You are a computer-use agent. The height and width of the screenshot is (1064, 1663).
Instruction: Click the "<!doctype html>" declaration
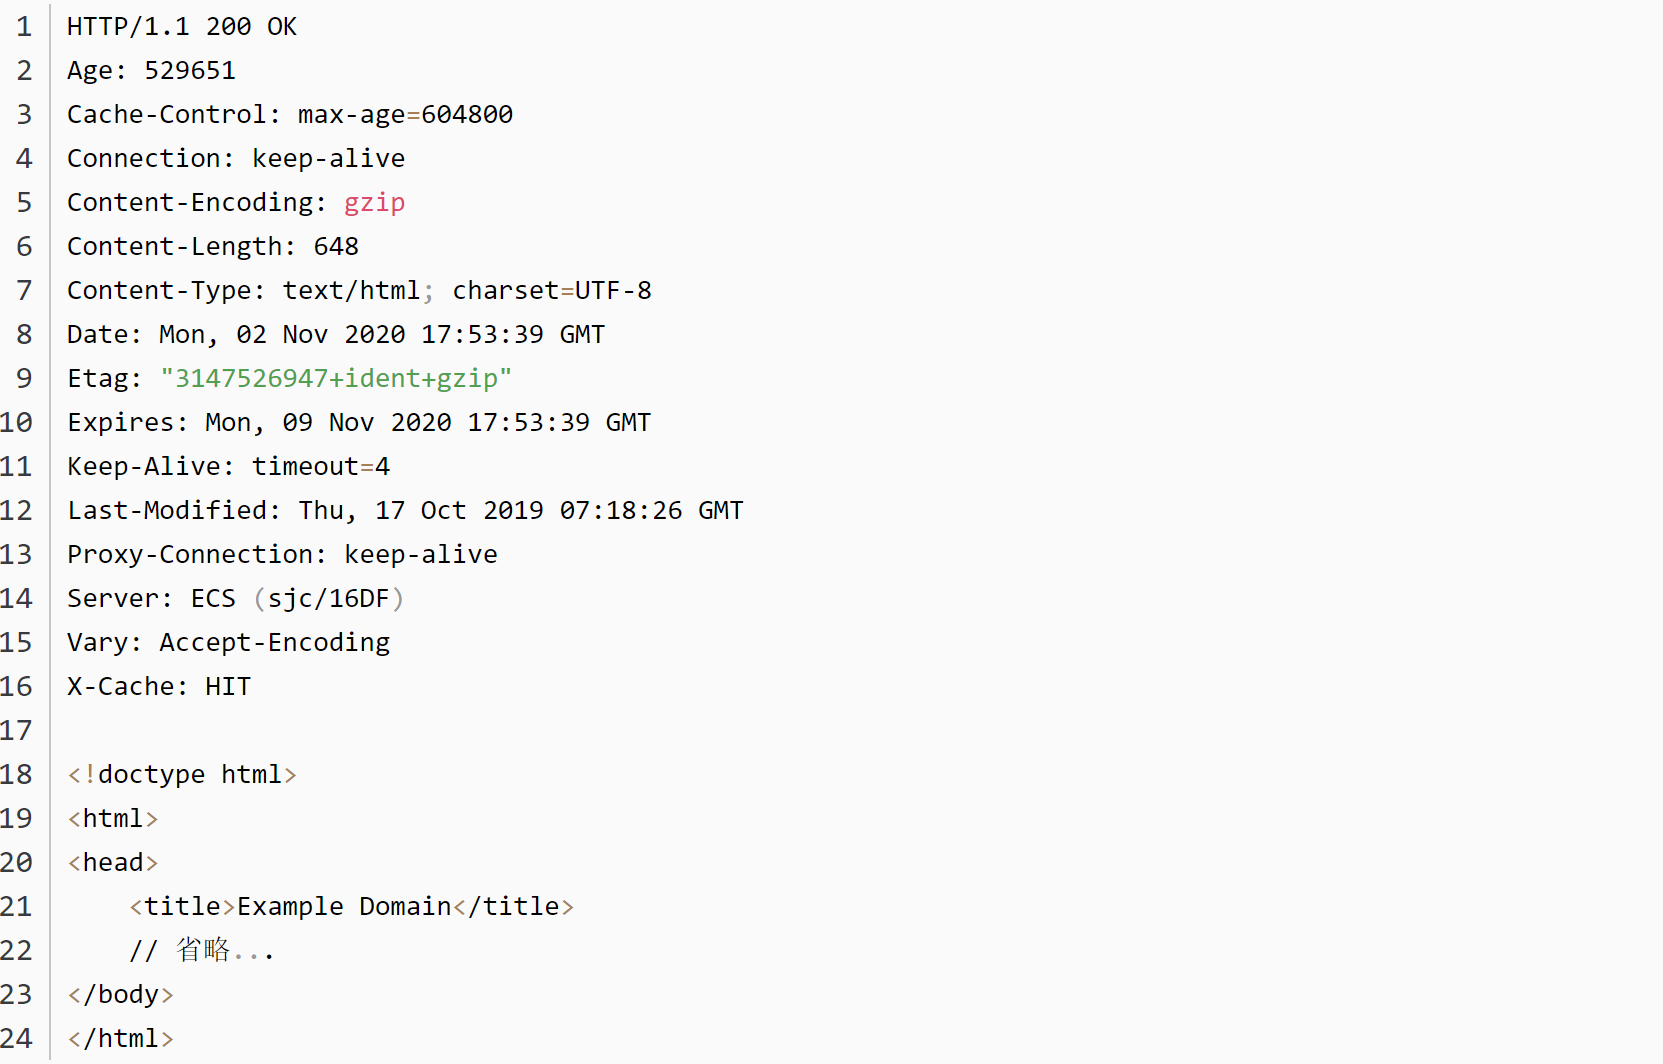point(181,775)
